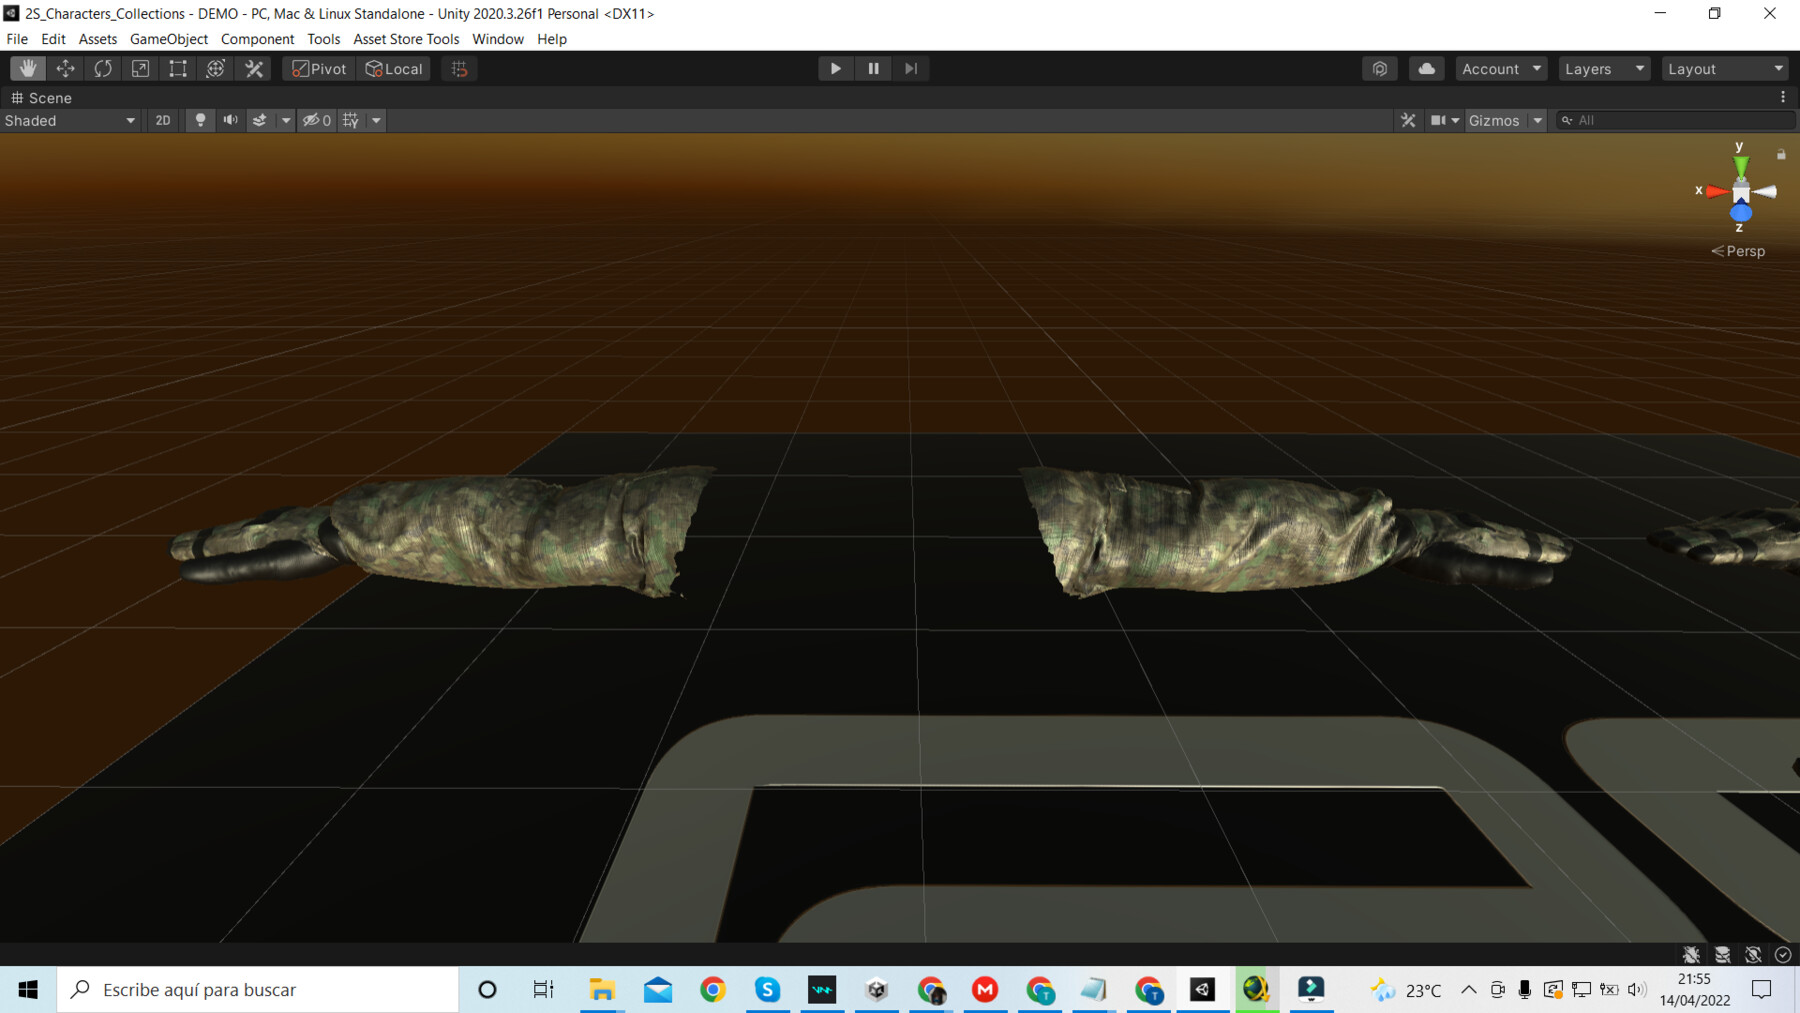Open File Explorer from the taskbar

[602, 989]
